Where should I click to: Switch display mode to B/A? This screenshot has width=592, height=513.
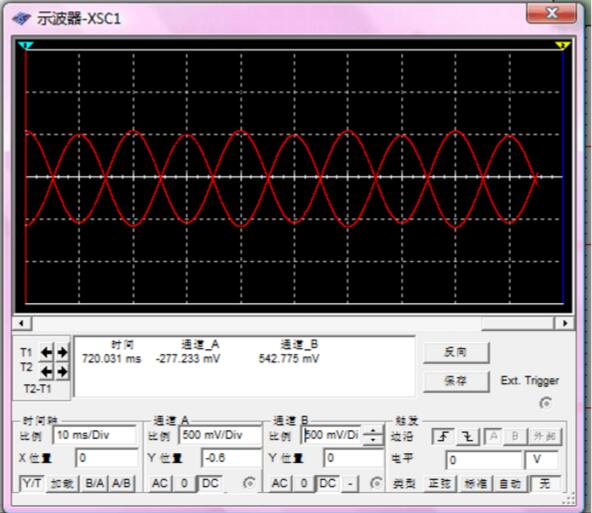tap(94, 483)
